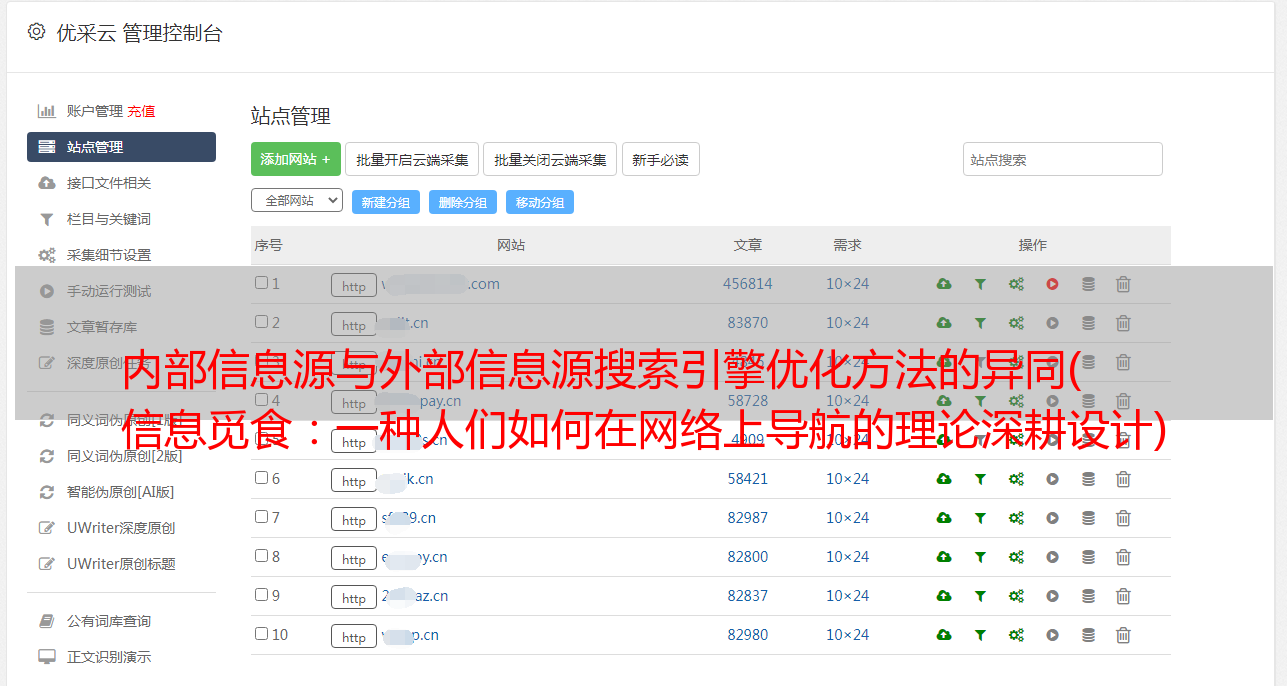The height and width of the screenshot is (686, 1287).
Task: Tick the checkbox for row 9
Action: [x=261, y=595]
